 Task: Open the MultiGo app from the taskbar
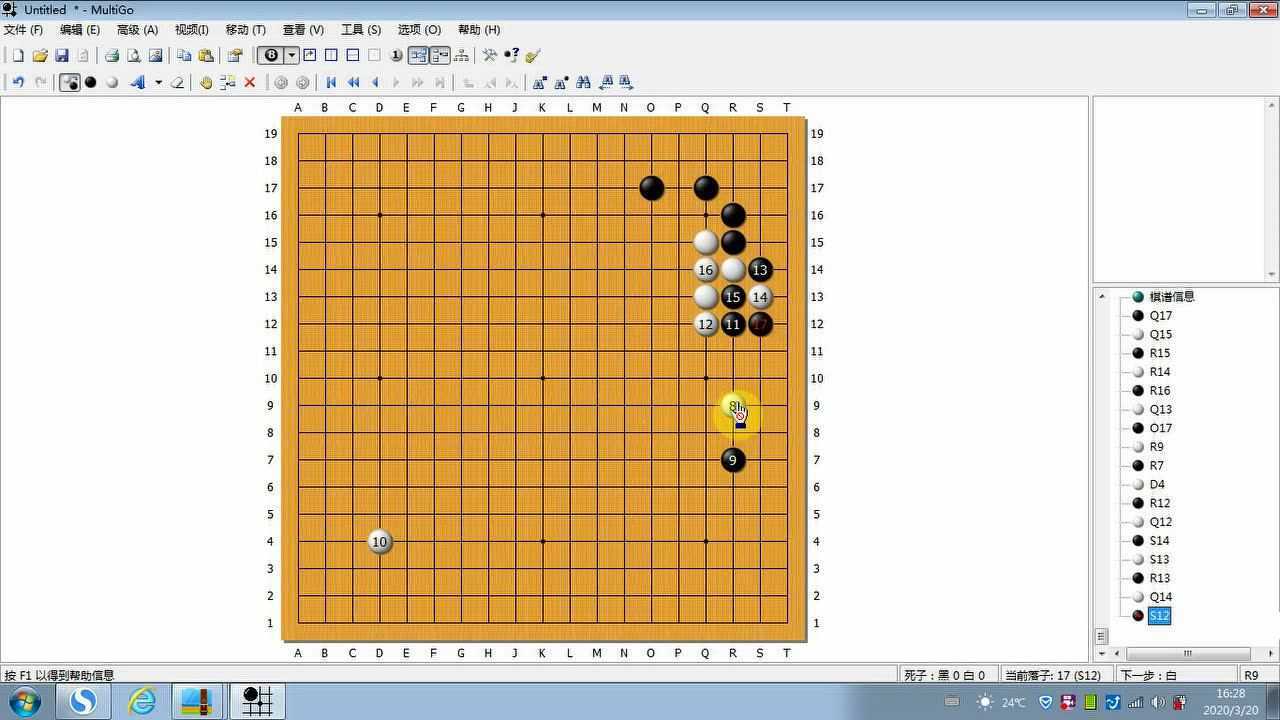258,701
